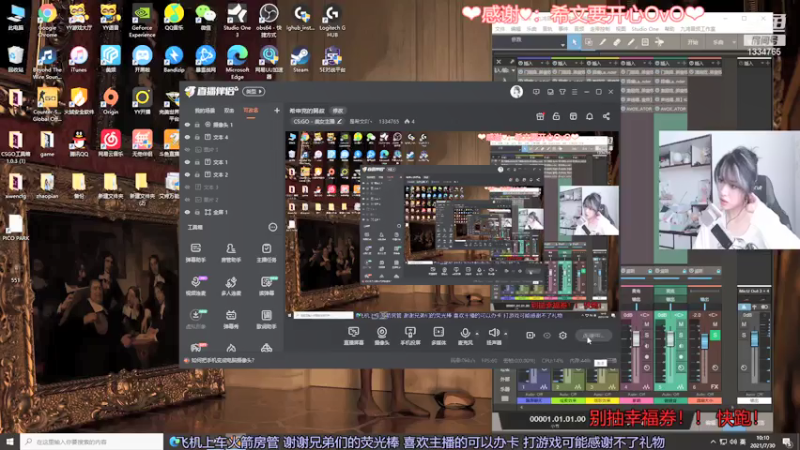Screen dimensions: 800x450
Task: Hide the 文本 4 source eye icon
Action: point(187,137)
